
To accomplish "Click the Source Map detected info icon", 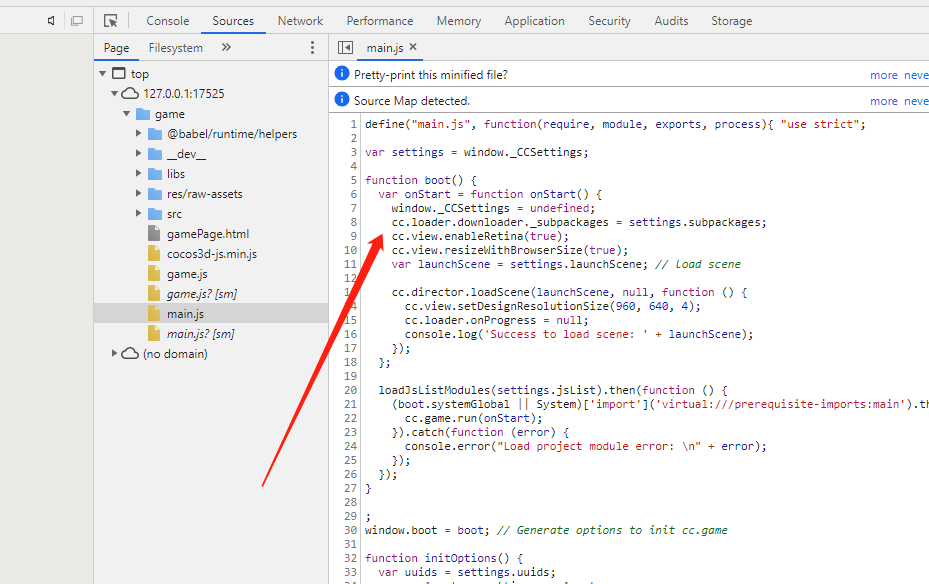I will [342, 100].
